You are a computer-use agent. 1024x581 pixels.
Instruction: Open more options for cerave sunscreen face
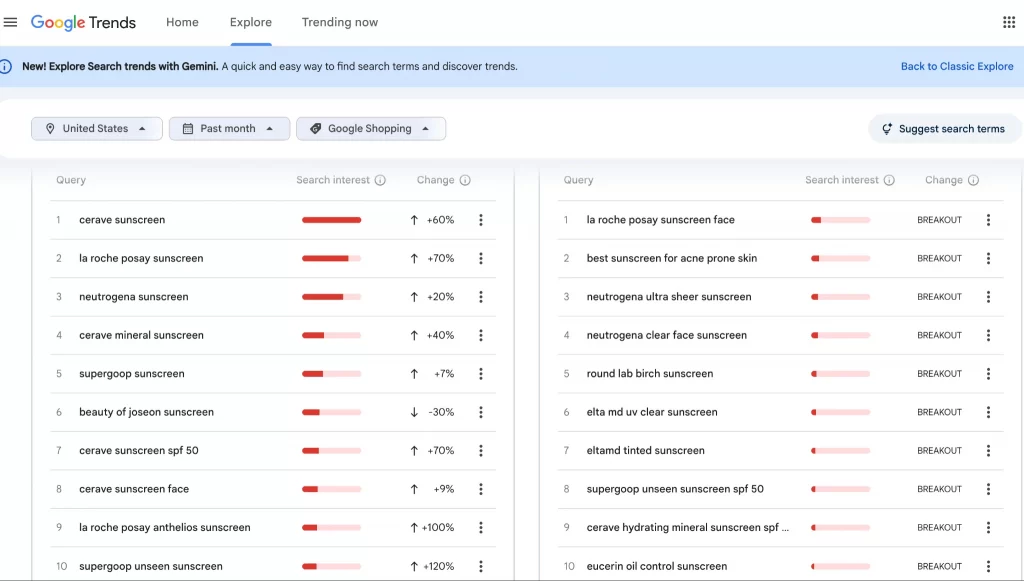click(x=481, y=489)
